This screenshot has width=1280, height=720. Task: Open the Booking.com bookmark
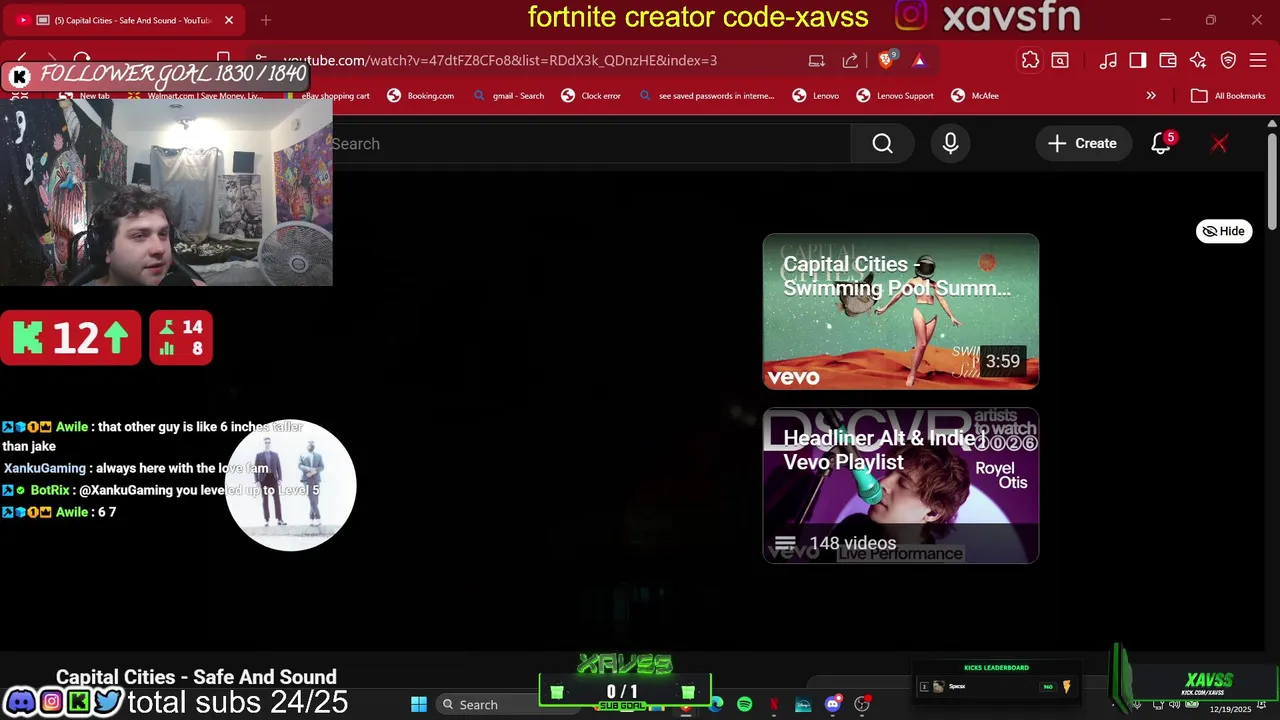(x=421, y=96)
